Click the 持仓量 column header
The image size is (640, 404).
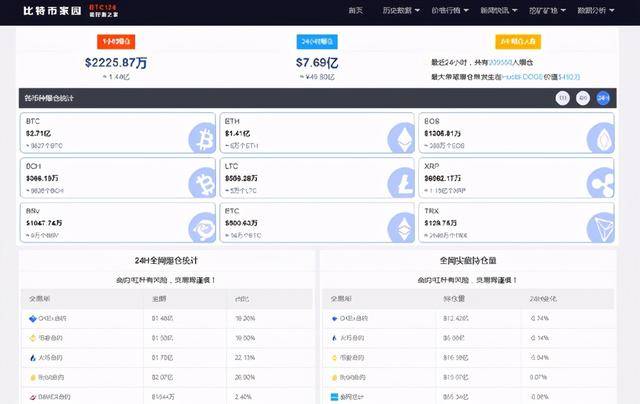coord(454,299)
